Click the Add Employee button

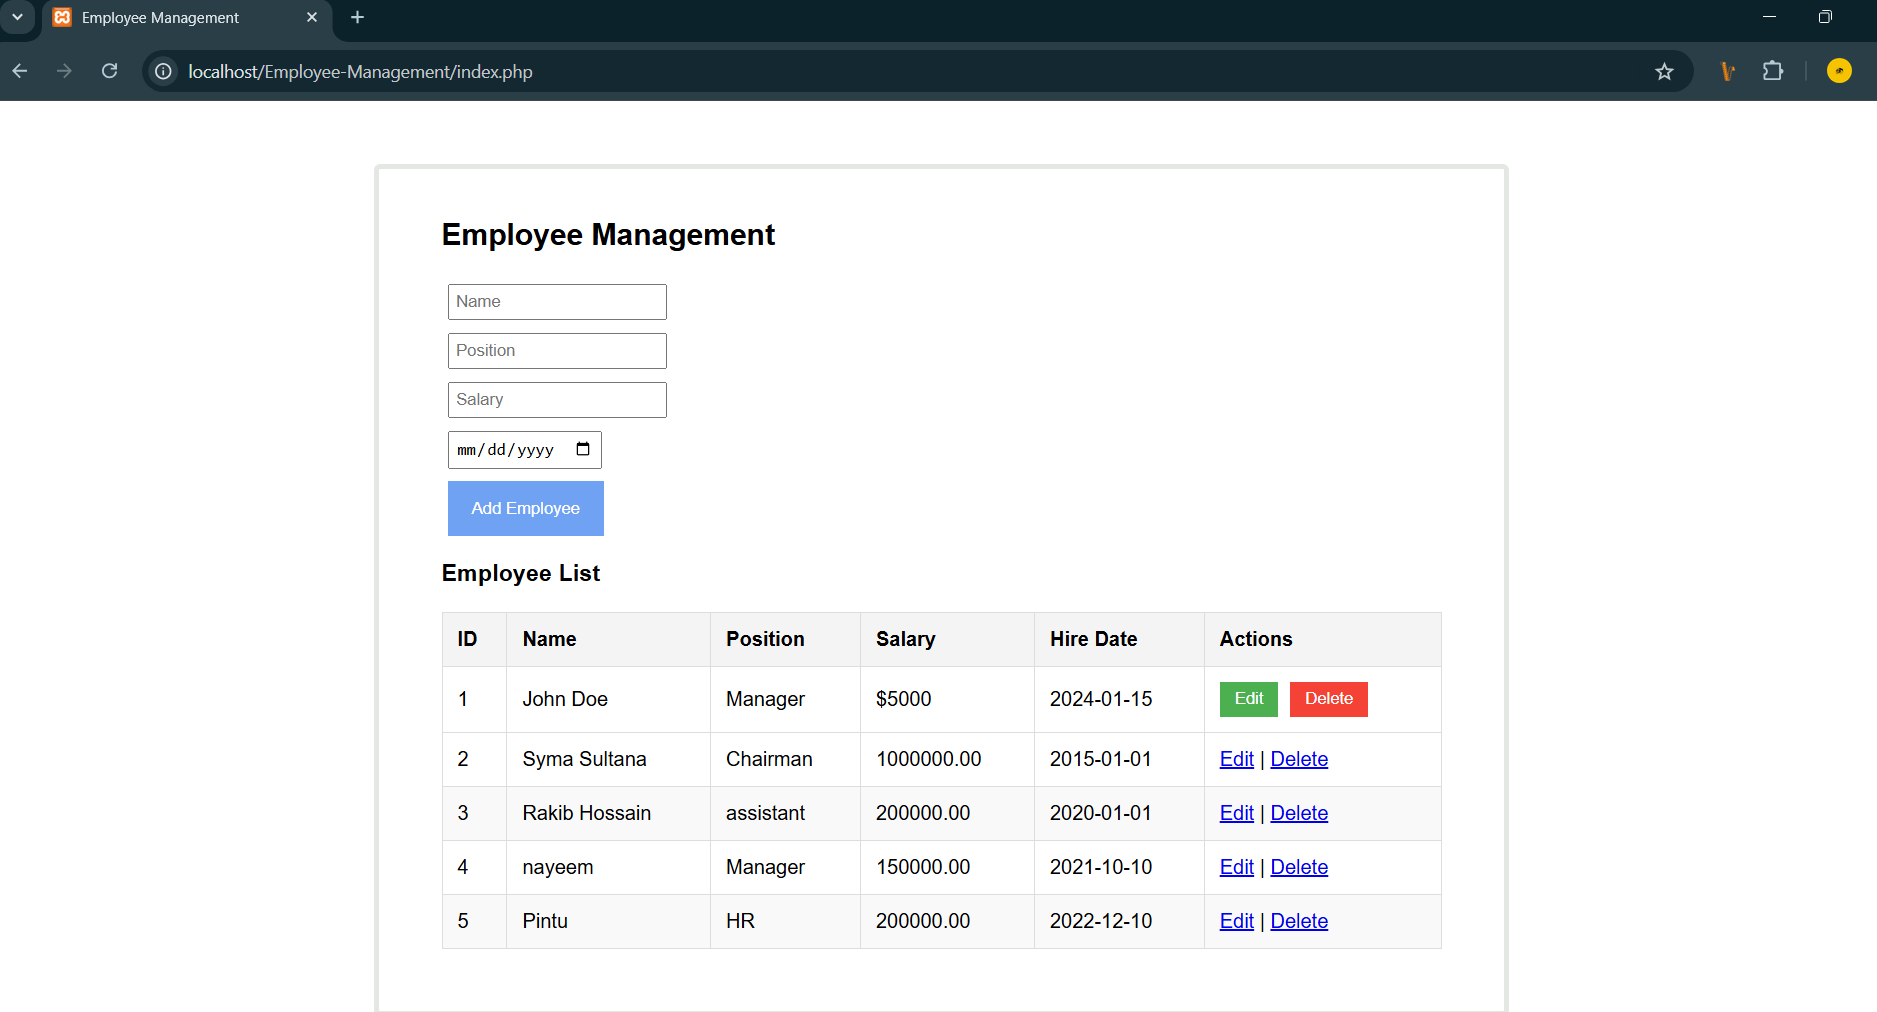[x=526, y=508]
